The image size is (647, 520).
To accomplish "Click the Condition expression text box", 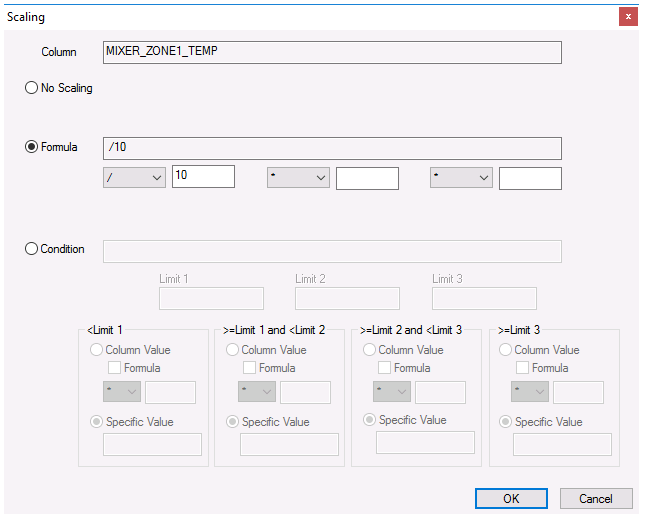I will 332,251.
